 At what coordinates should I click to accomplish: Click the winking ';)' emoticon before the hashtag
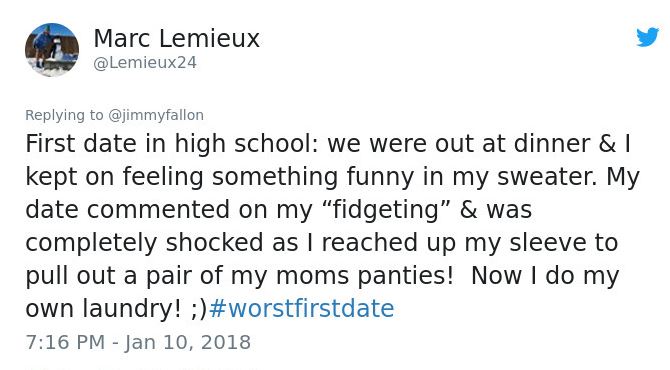click(199, 309)
